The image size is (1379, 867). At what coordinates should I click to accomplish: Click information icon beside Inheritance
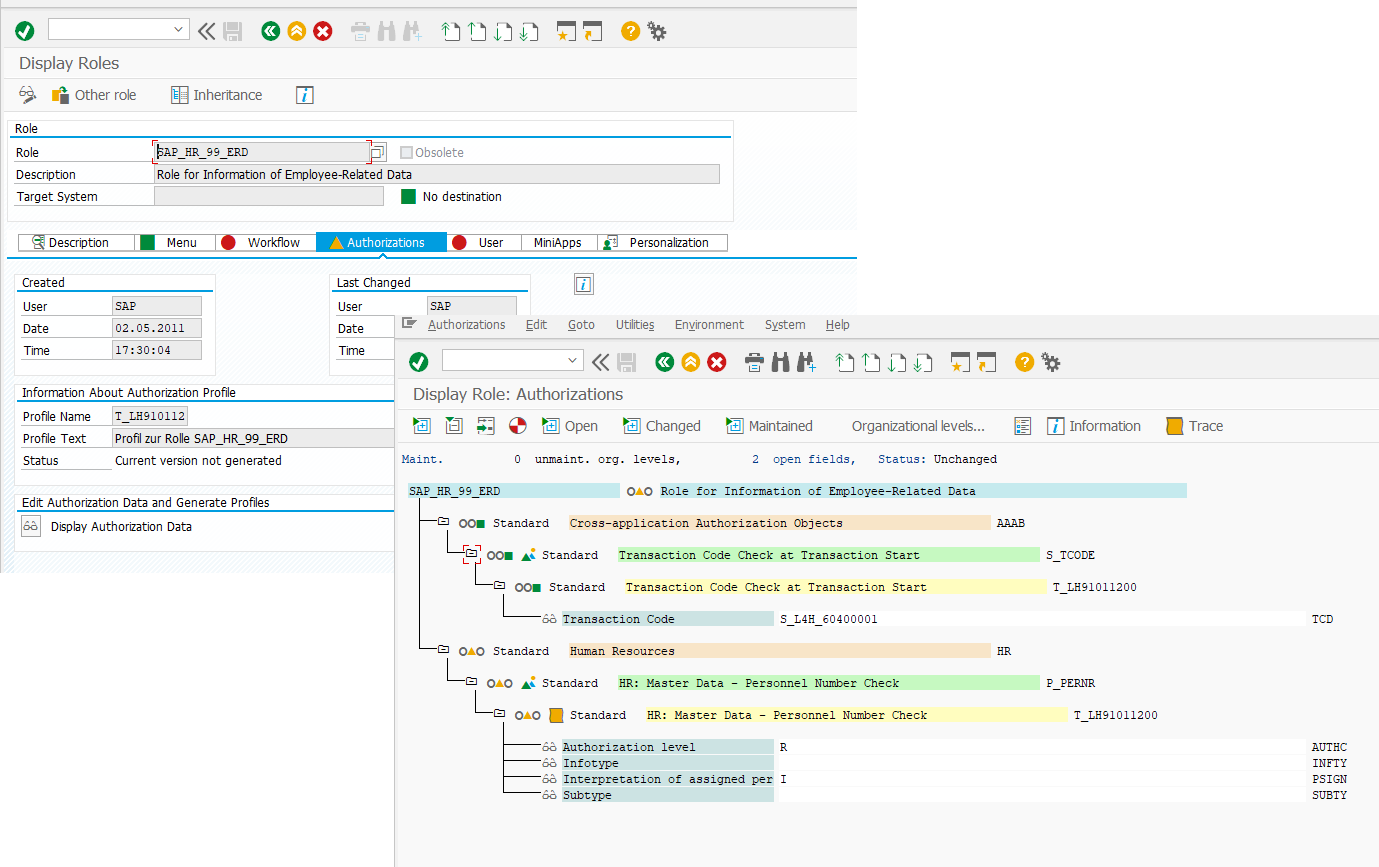(305, 95)
